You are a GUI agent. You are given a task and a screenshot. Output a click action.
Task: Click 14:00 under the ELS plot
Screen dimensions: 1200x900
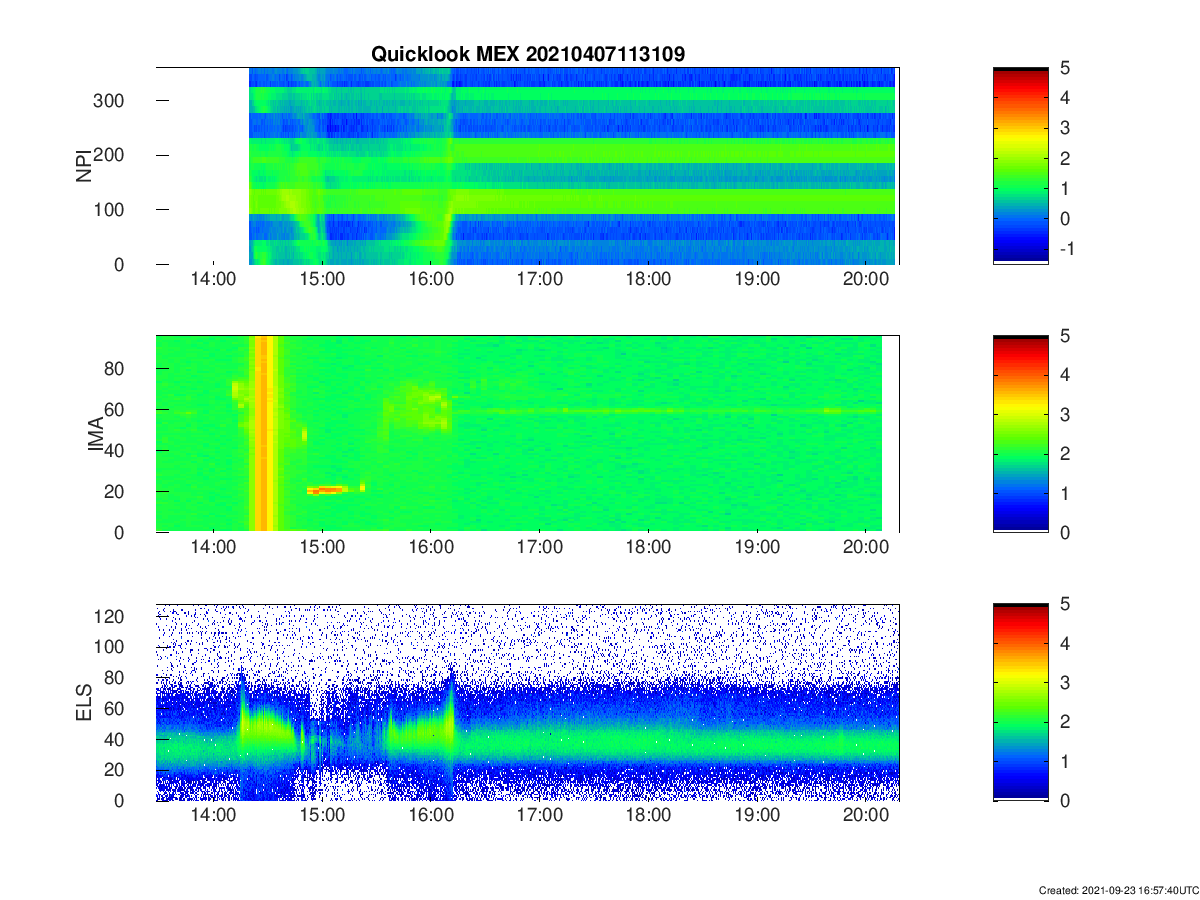click(x=213, y=816)
